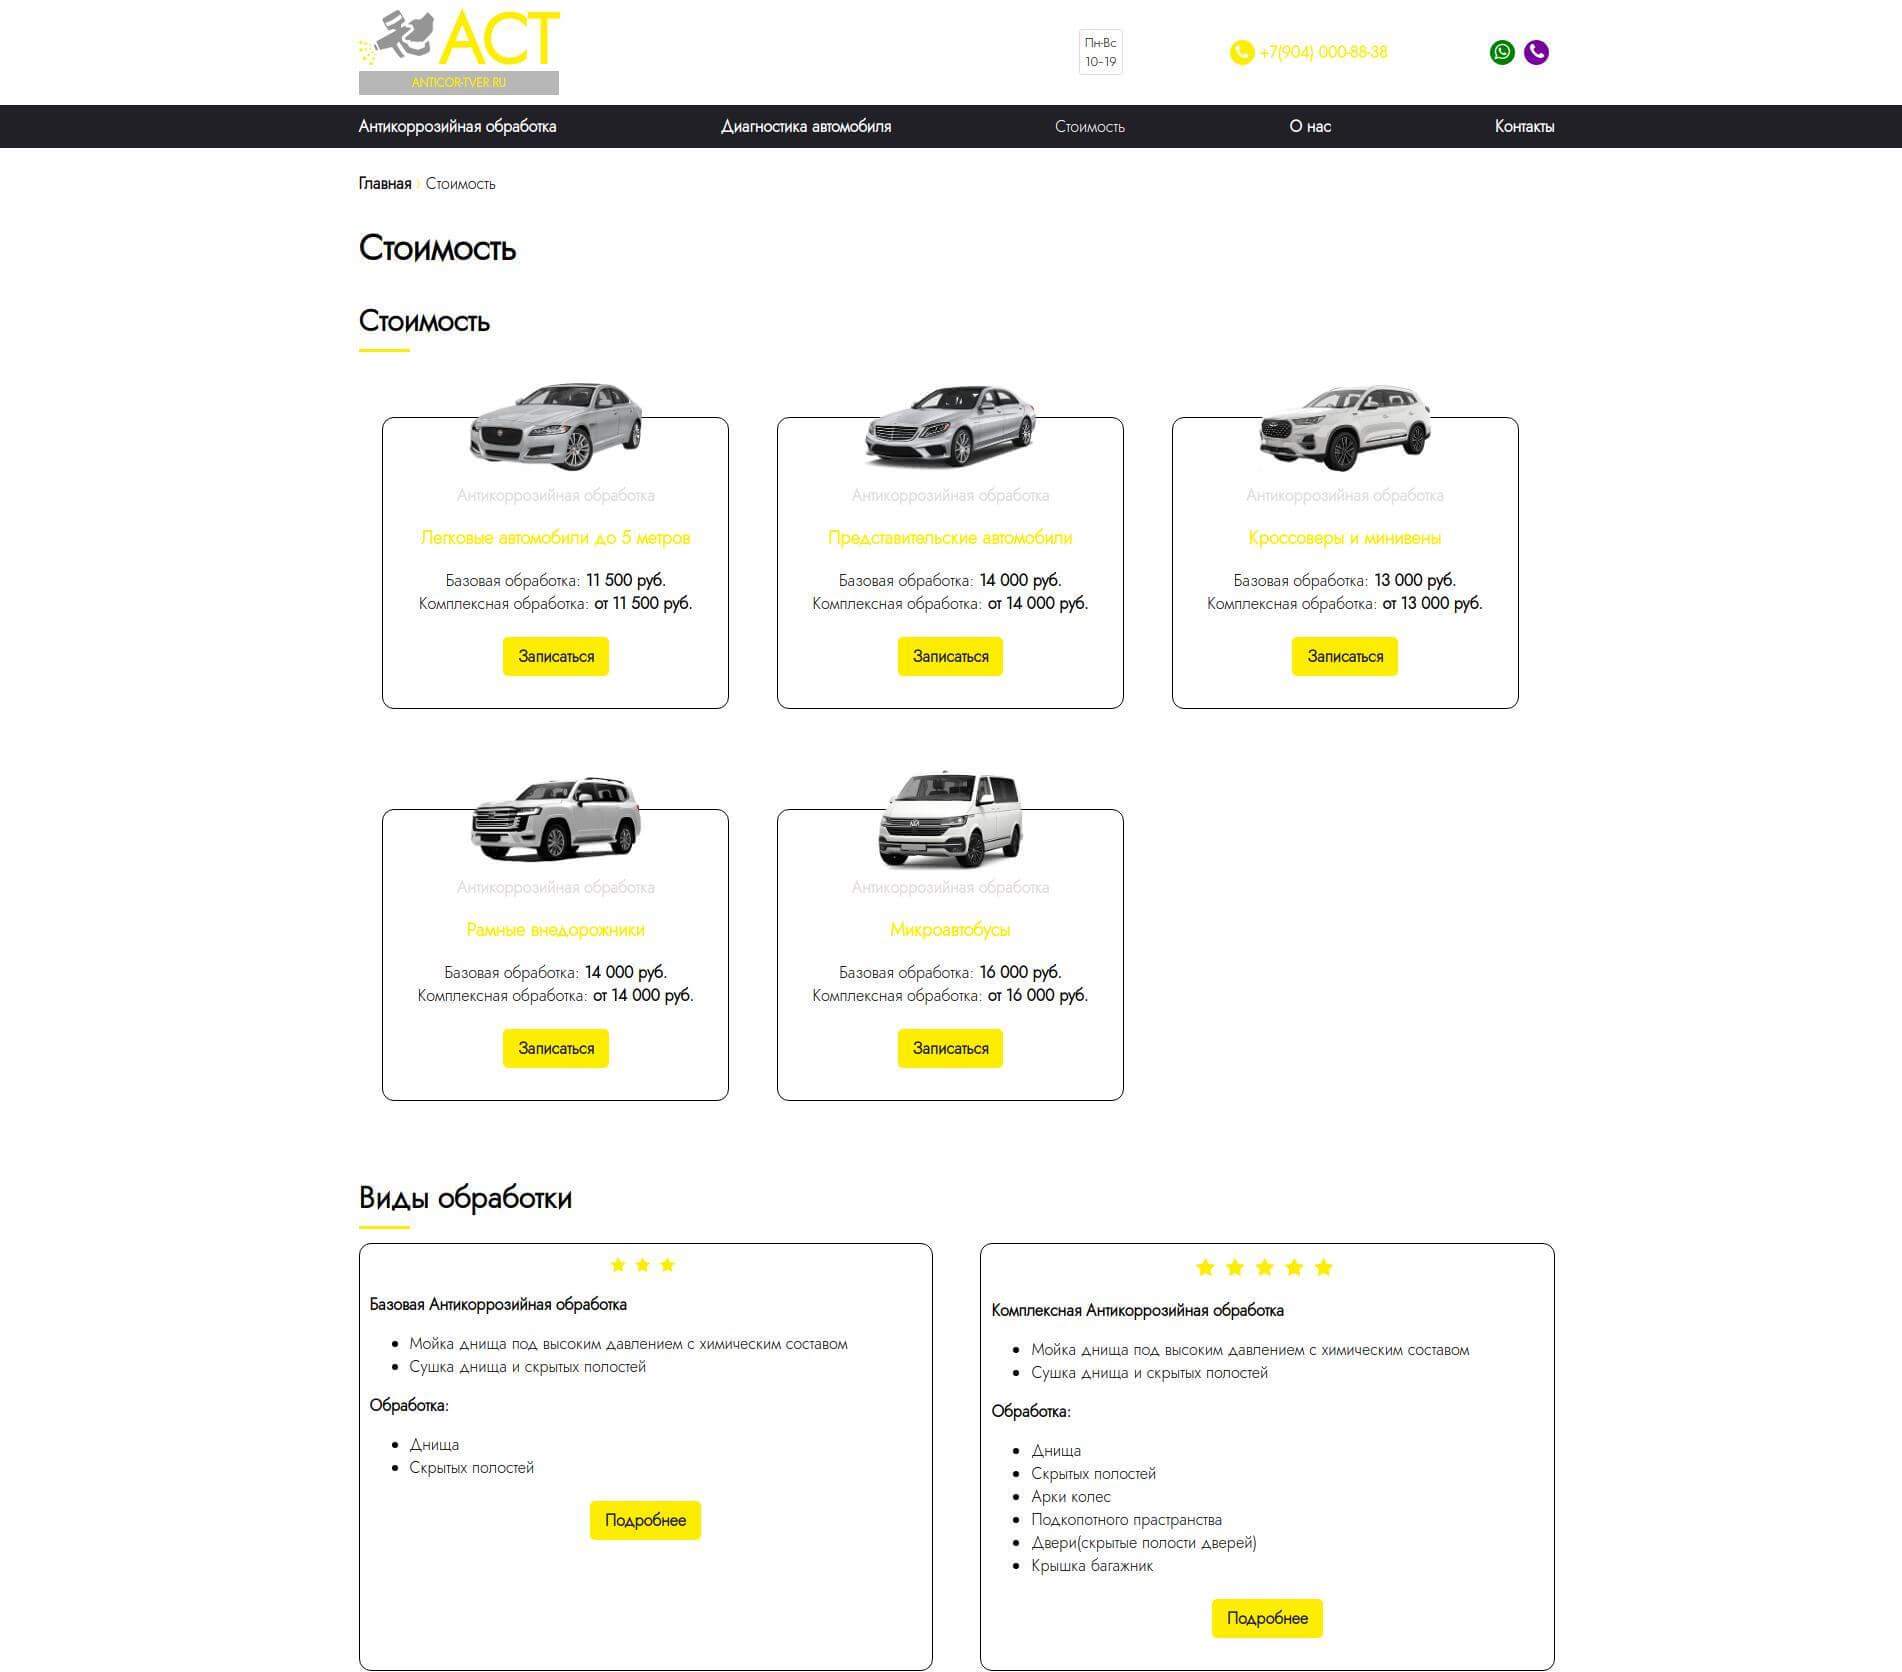Open Микроавтобусы link

tap(950, 930)
